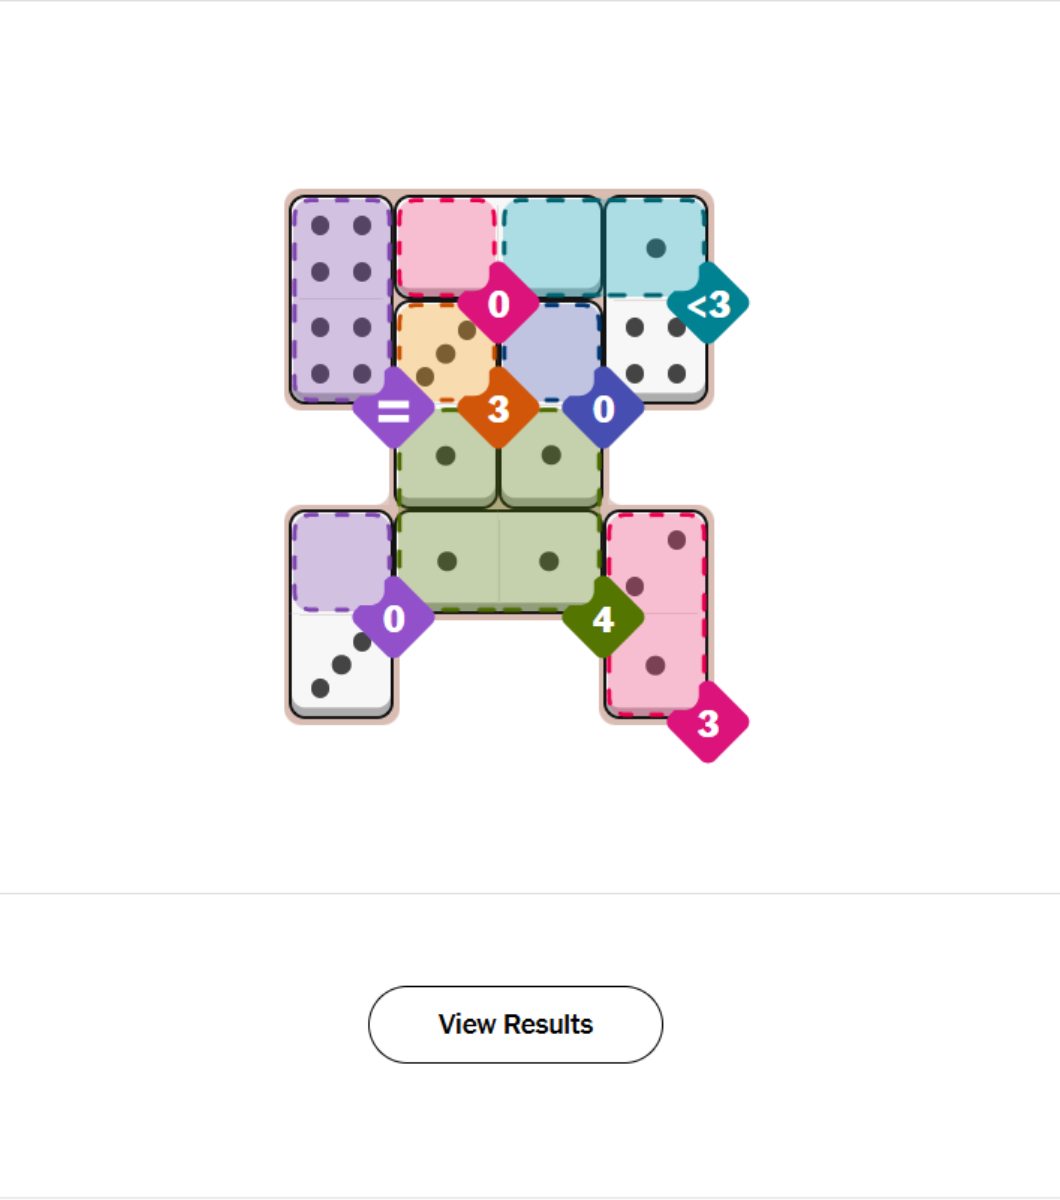The width and height of the screenshot is (1060, 1200).
Task: Click the blank pink cell
Action: click(x=444, y=243)
